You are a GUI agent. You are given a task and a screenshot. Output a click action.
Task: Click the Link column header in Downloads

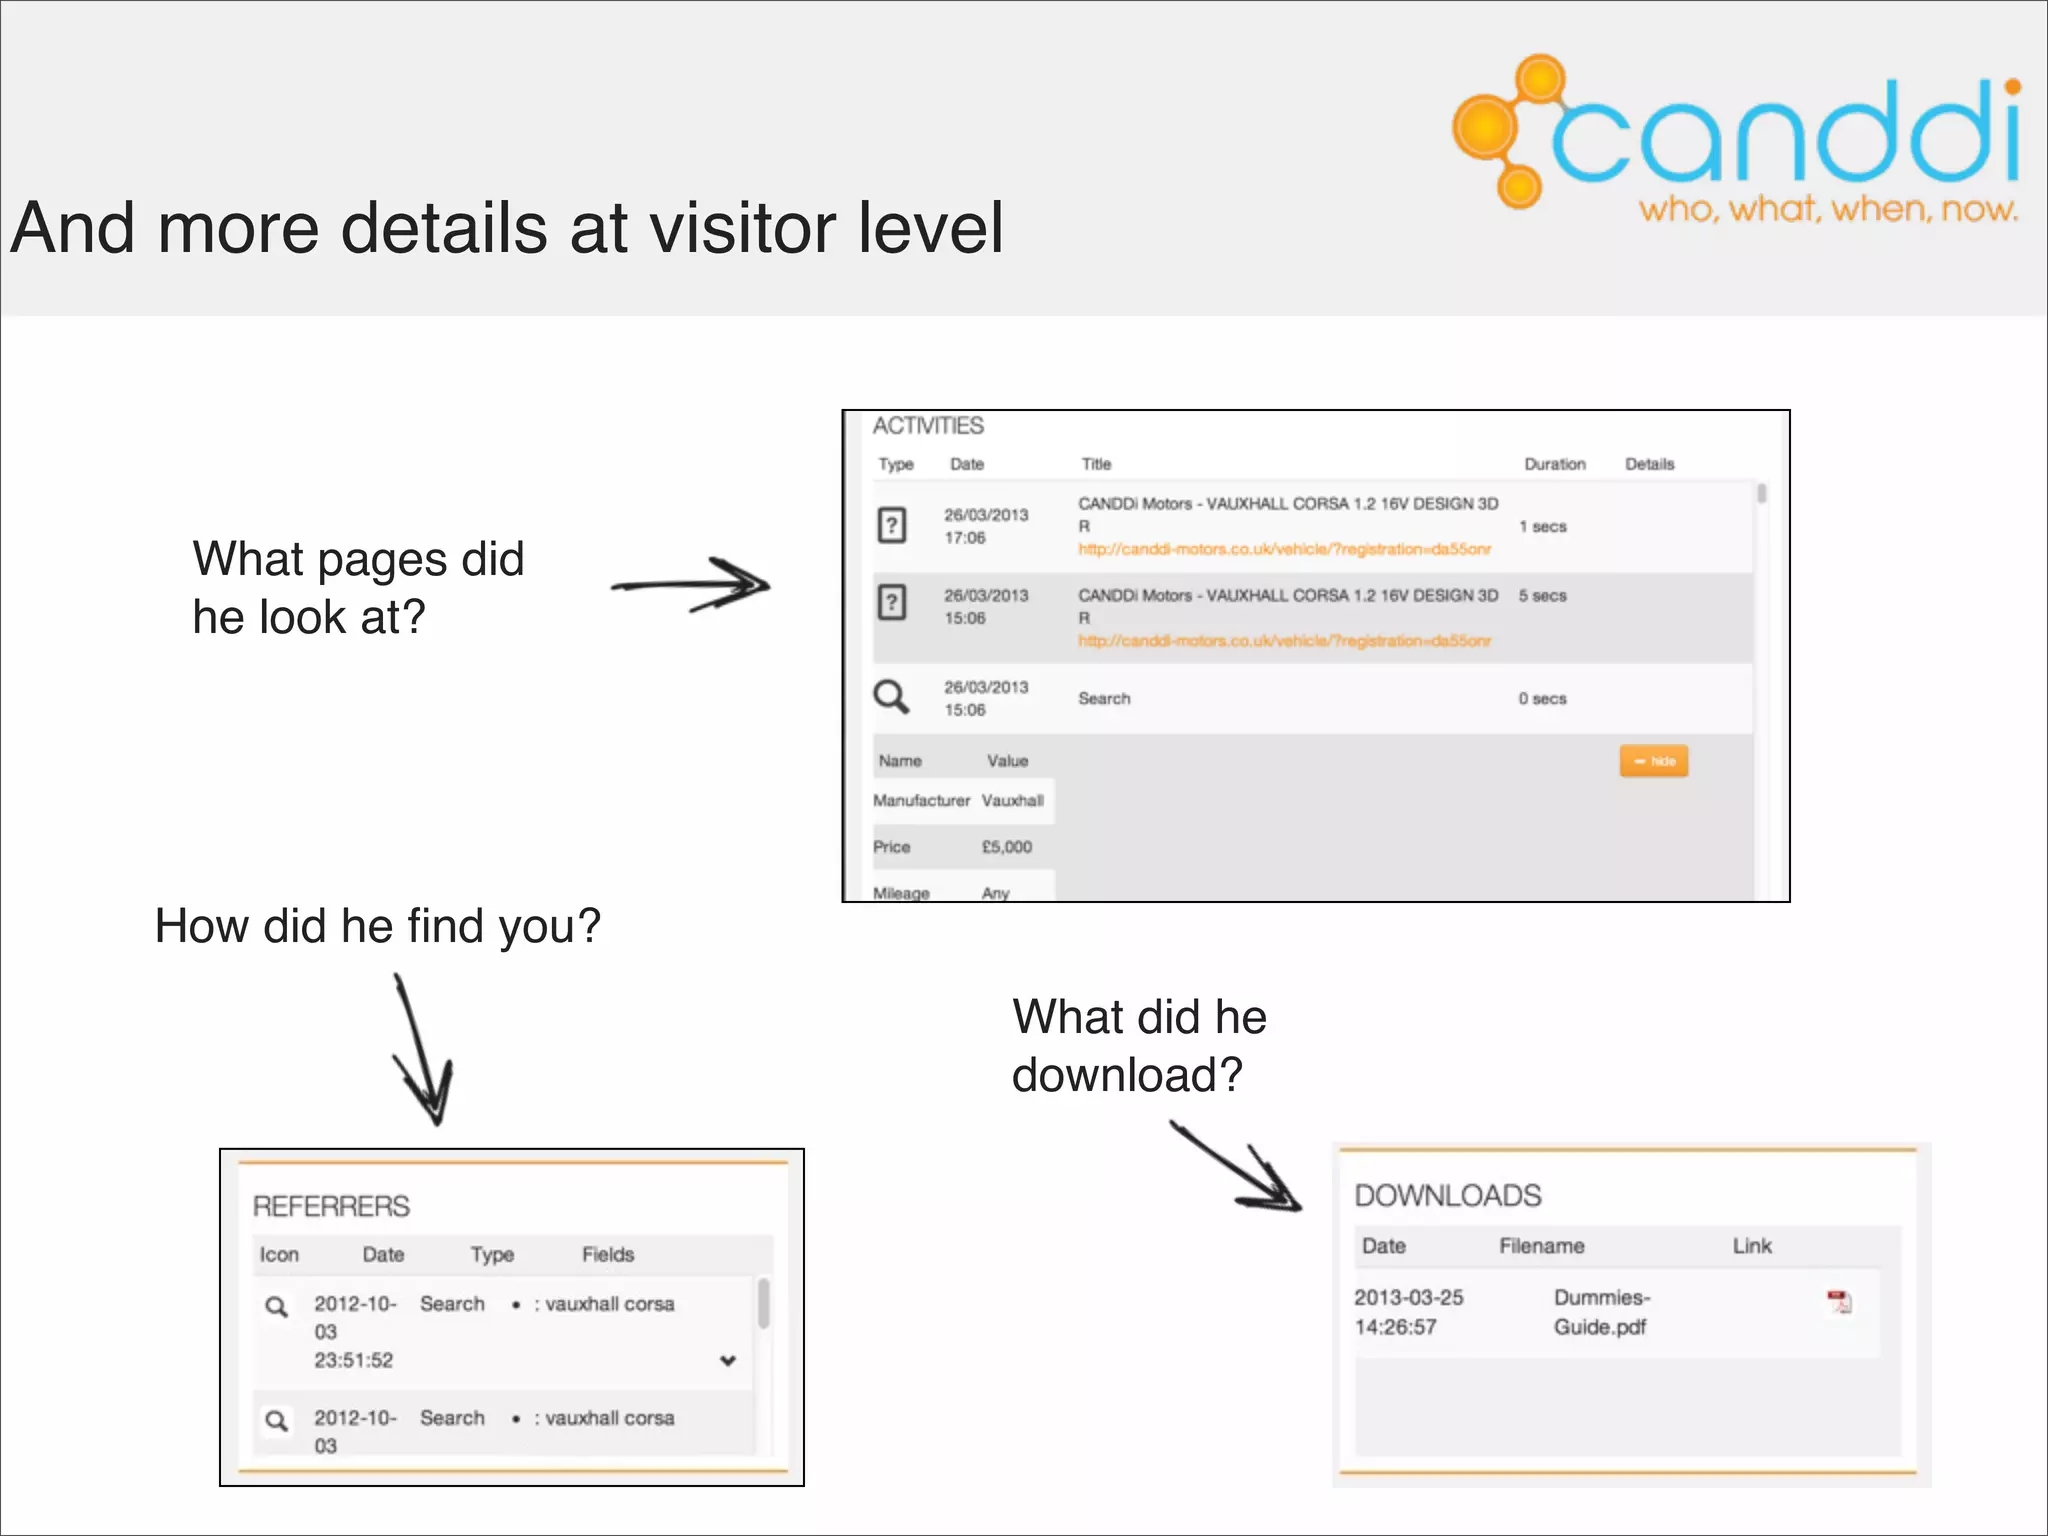pos(1752,1246)
